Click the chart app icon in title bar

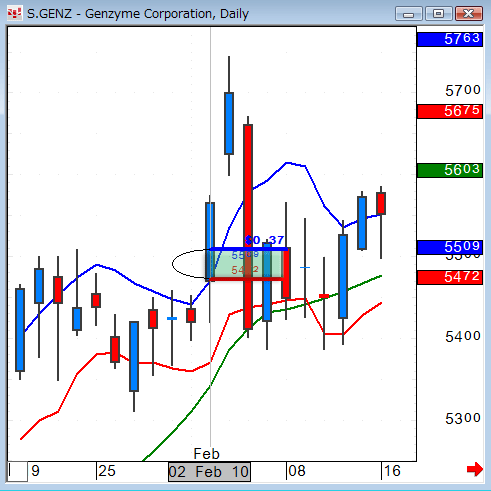pos(14,13)
